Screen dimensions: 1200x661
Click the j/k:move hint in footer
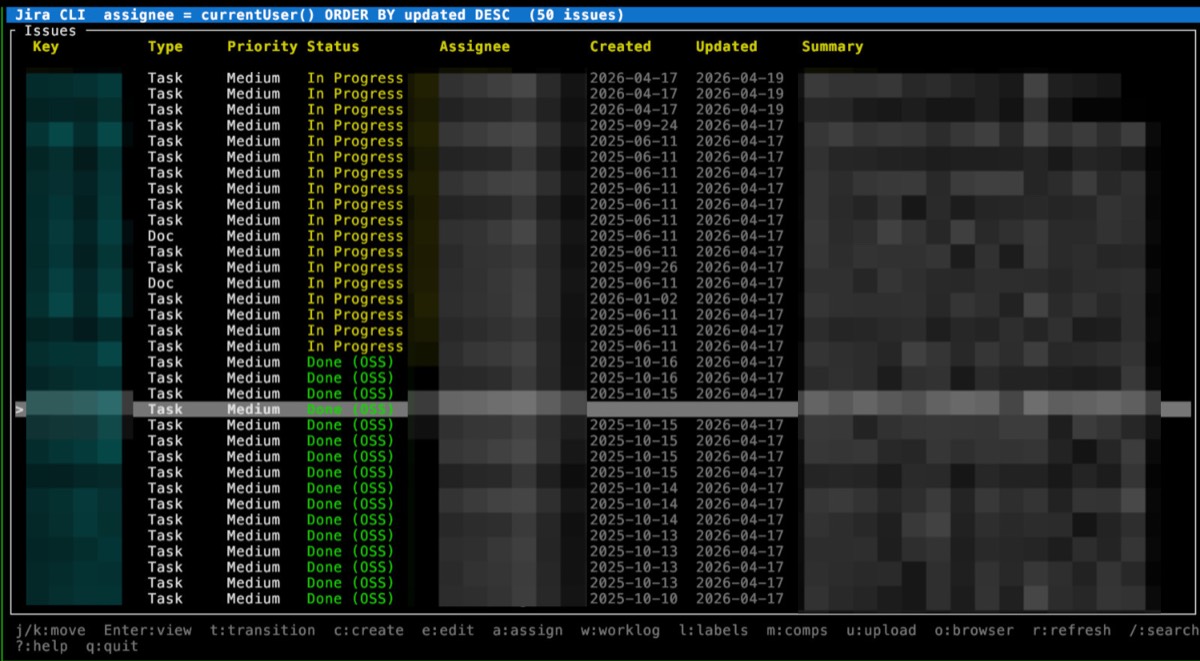pyautogui.click(x=51, y=631)
